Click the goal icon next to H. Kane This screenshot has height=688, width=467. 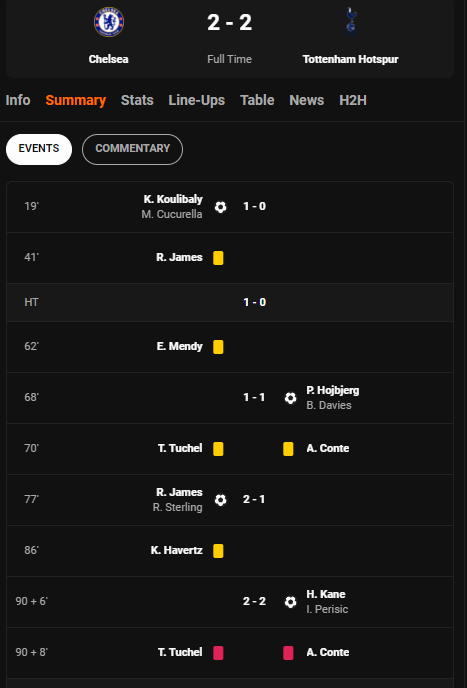(x=290, y=602)
